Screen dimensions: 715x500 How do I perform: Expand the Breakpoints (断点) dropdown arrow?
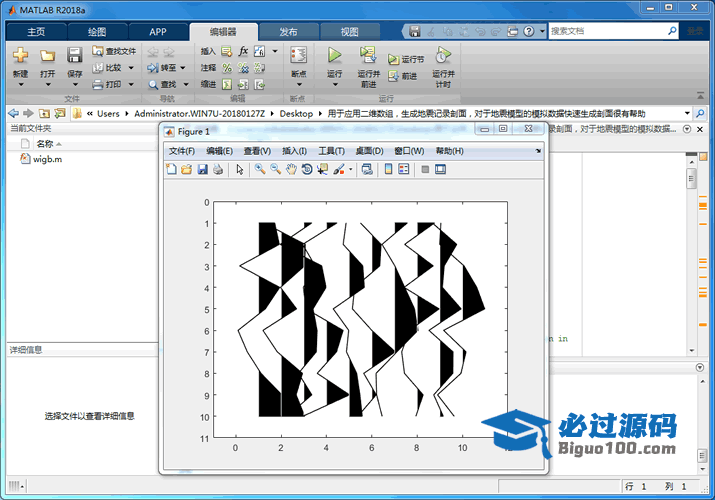(x=299, y=85)
